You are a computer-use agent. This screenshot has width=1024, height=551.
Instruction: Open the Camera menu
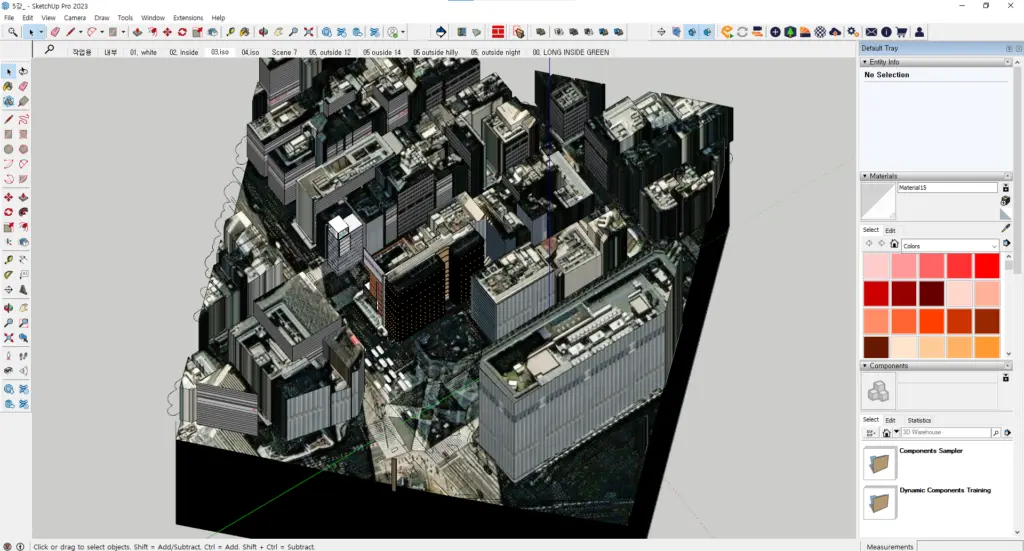pos(74,18)
